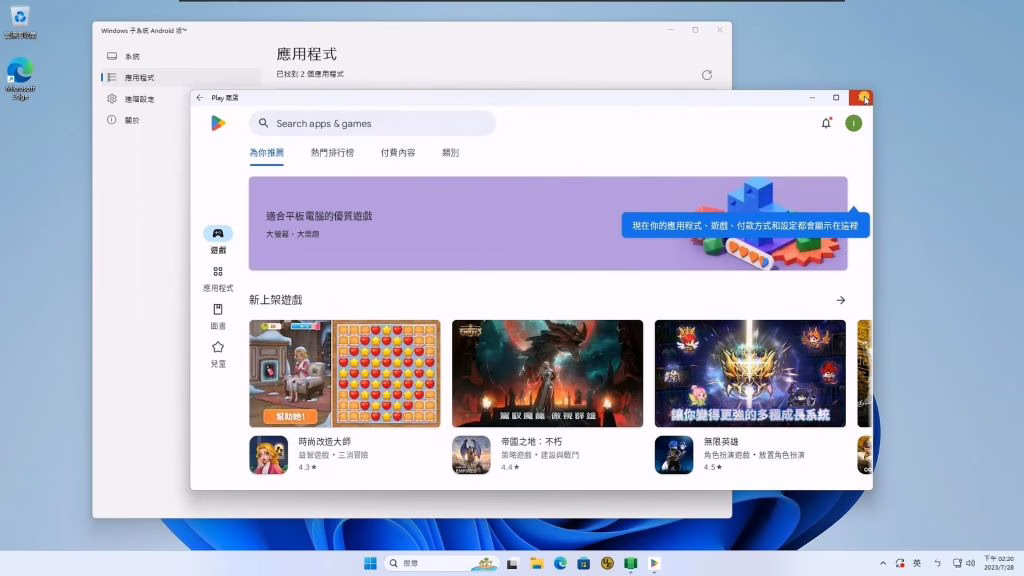Click the Play Store taskbar icon
Screen dimensions: 1024x576
654,563
